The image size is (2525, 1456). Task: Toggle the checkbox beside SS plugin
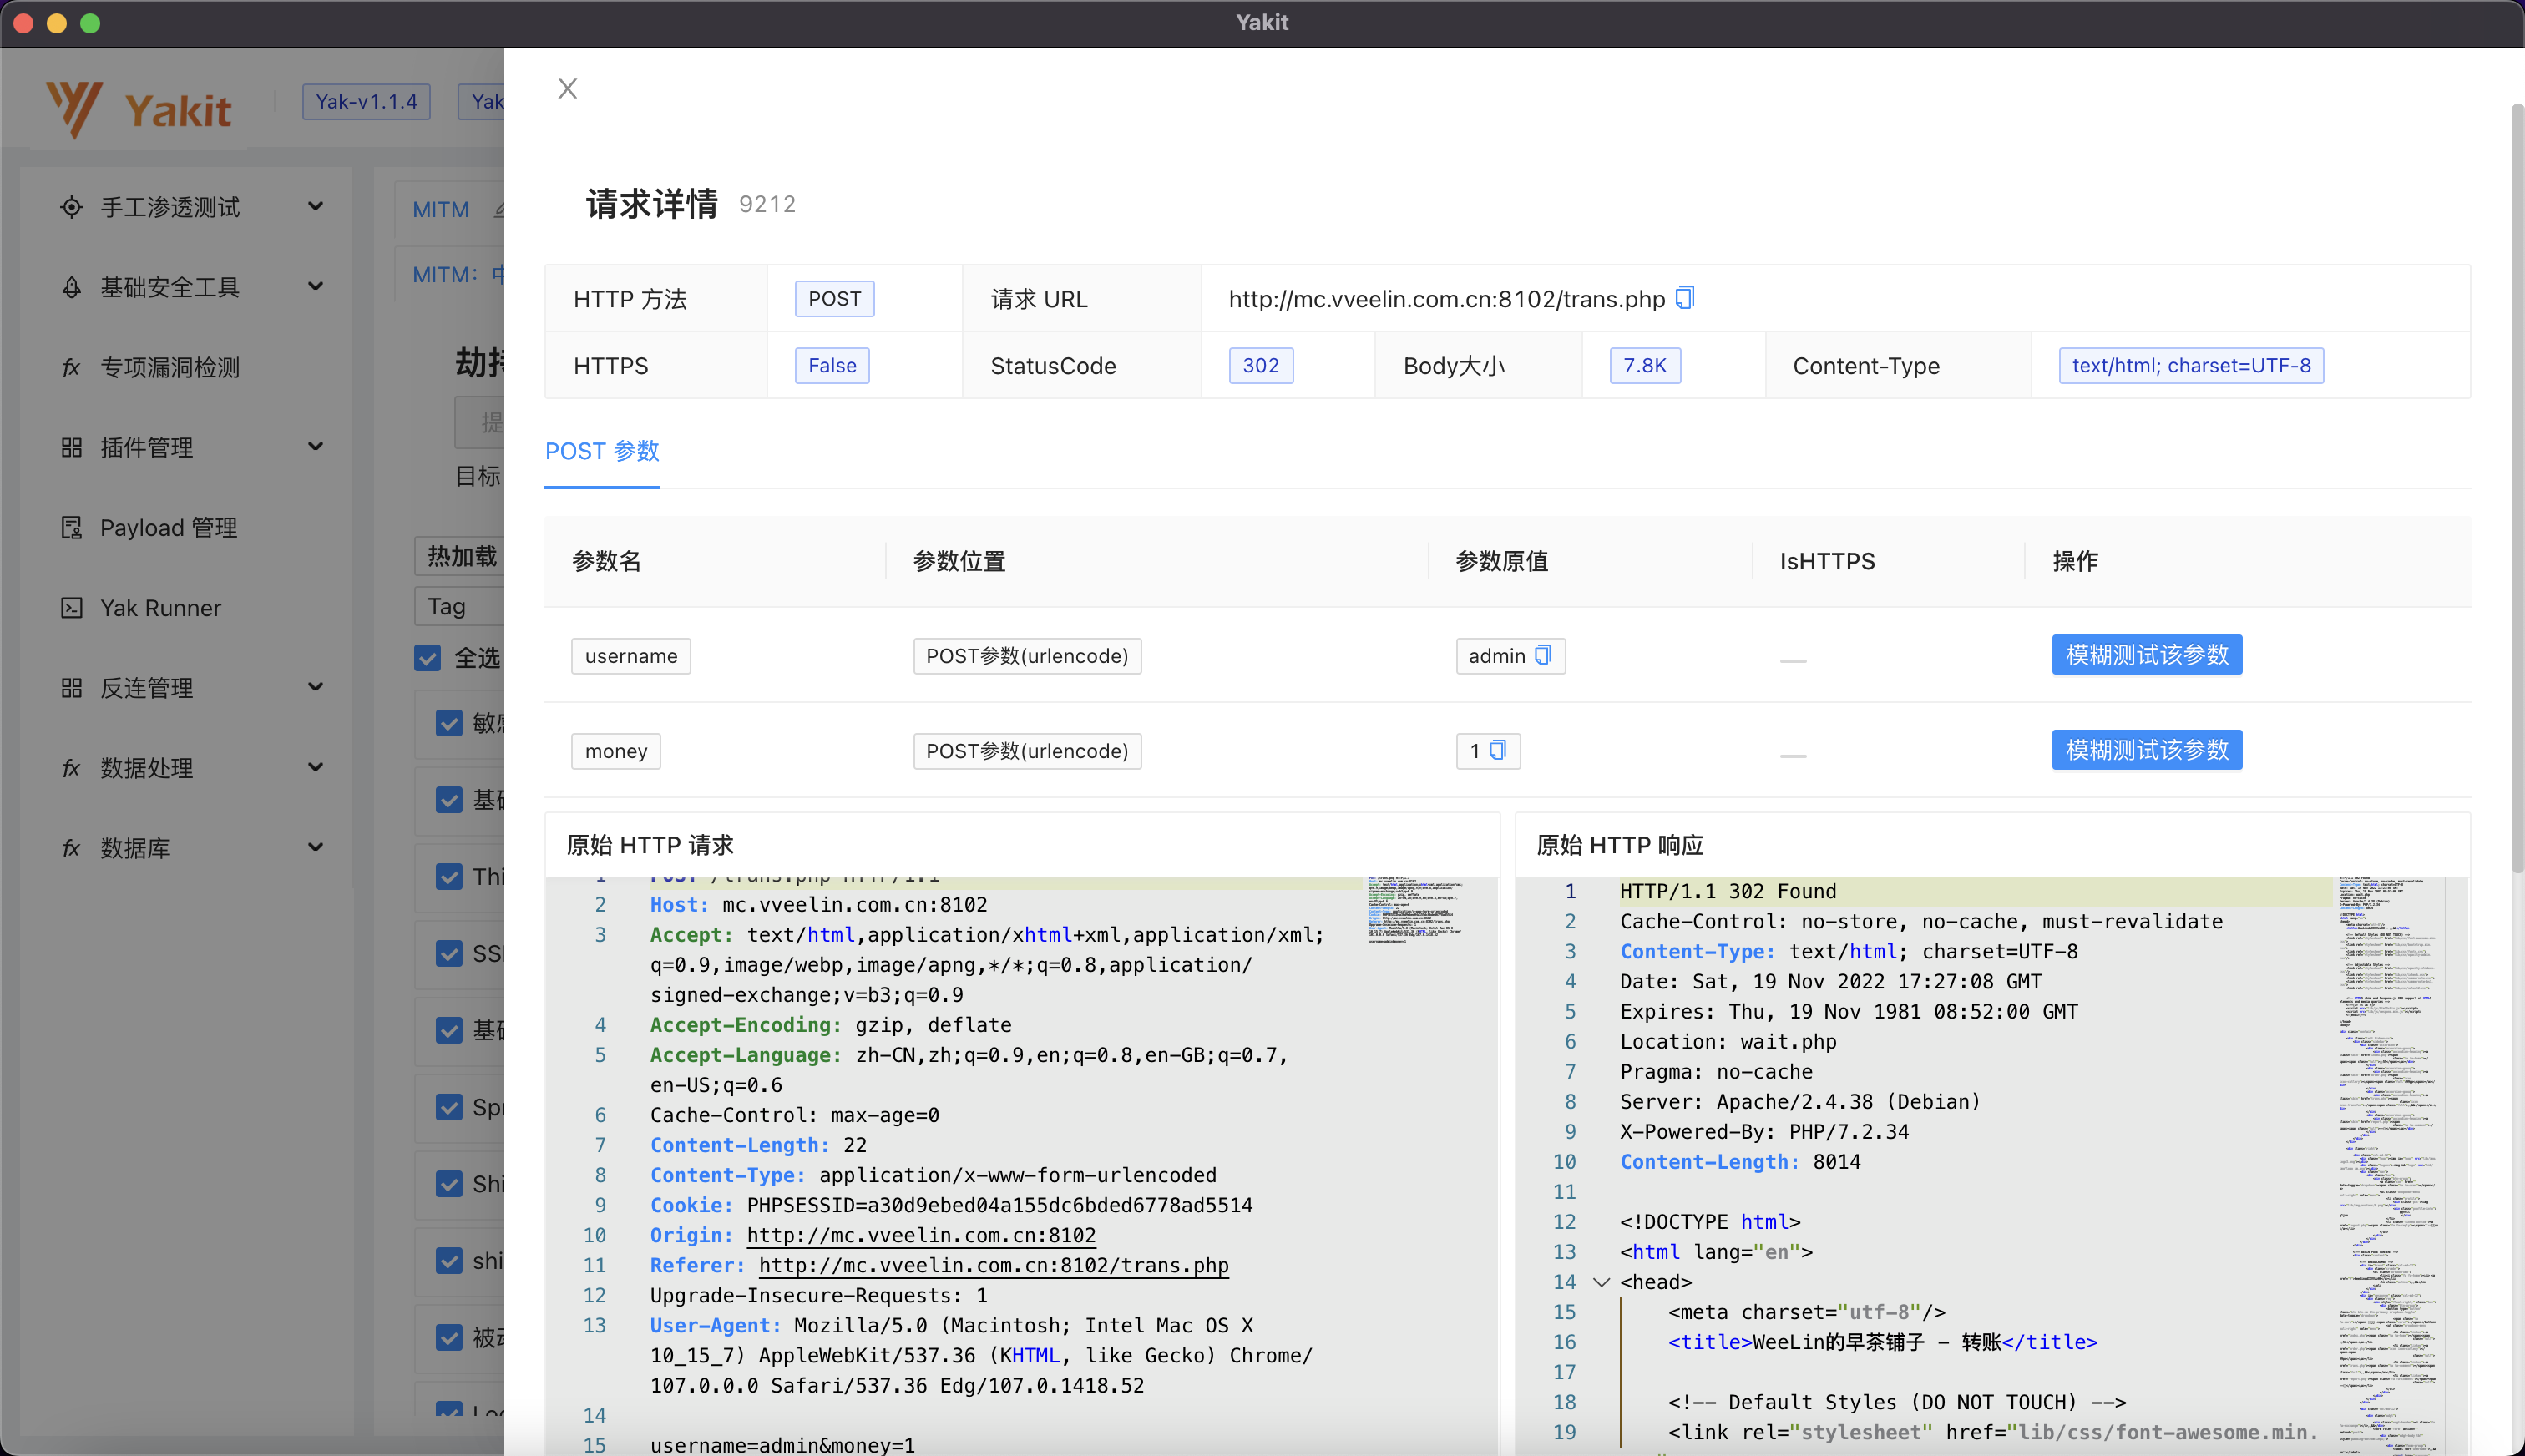click(449, 953)
